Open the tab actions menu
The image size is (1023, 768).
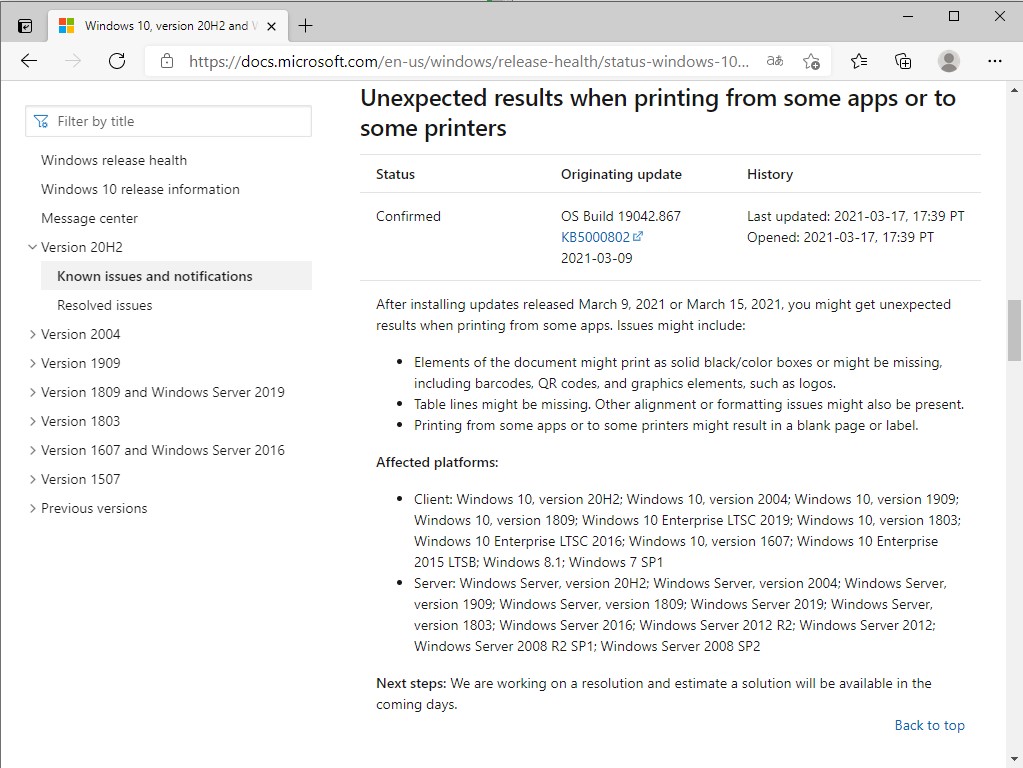point(25,25)
